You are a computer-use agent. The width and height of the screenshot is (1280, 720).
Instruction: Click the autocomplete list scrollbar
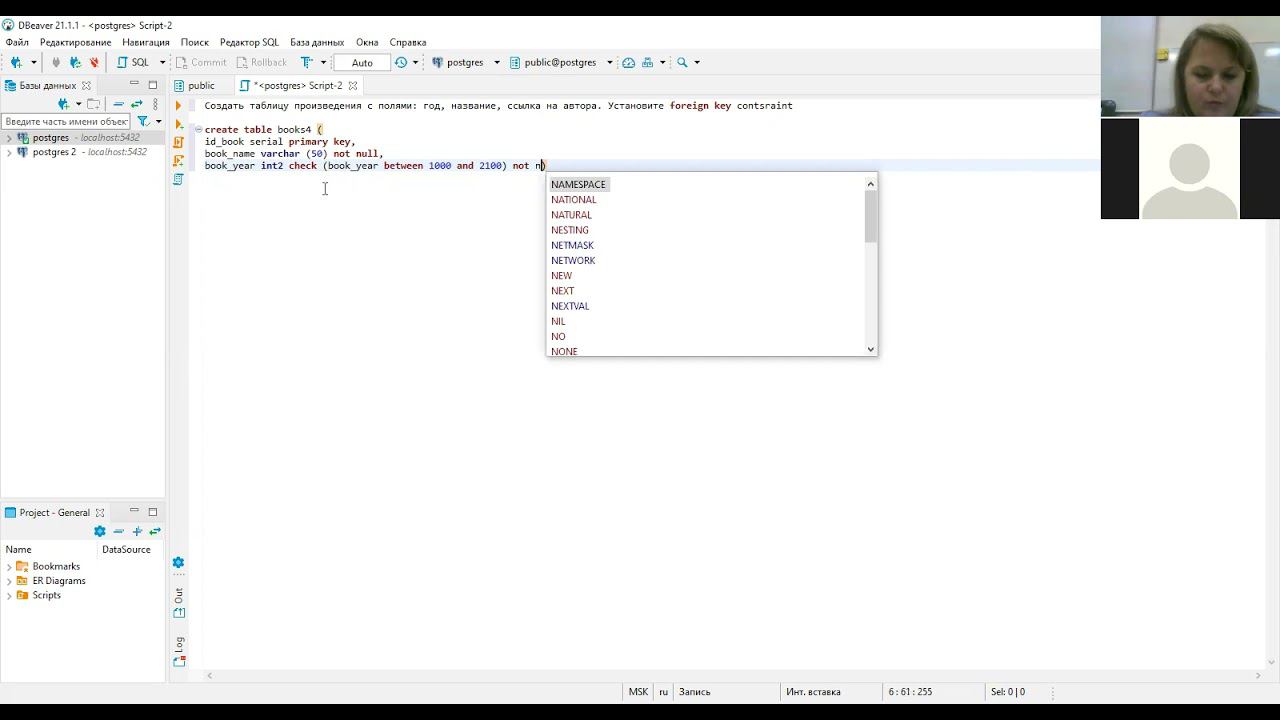[871, 215]
